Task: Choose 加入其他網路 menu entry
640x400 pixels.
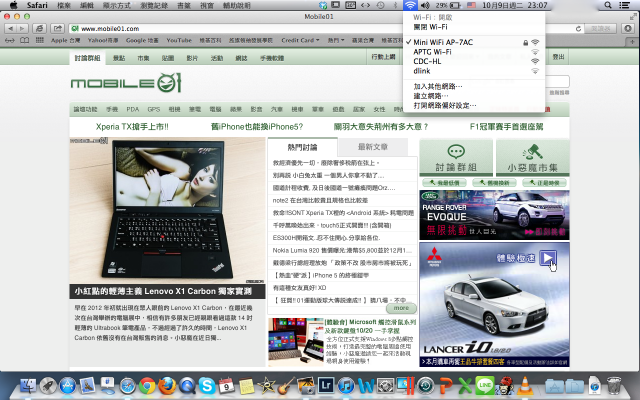Action: (x=473, y=87)
